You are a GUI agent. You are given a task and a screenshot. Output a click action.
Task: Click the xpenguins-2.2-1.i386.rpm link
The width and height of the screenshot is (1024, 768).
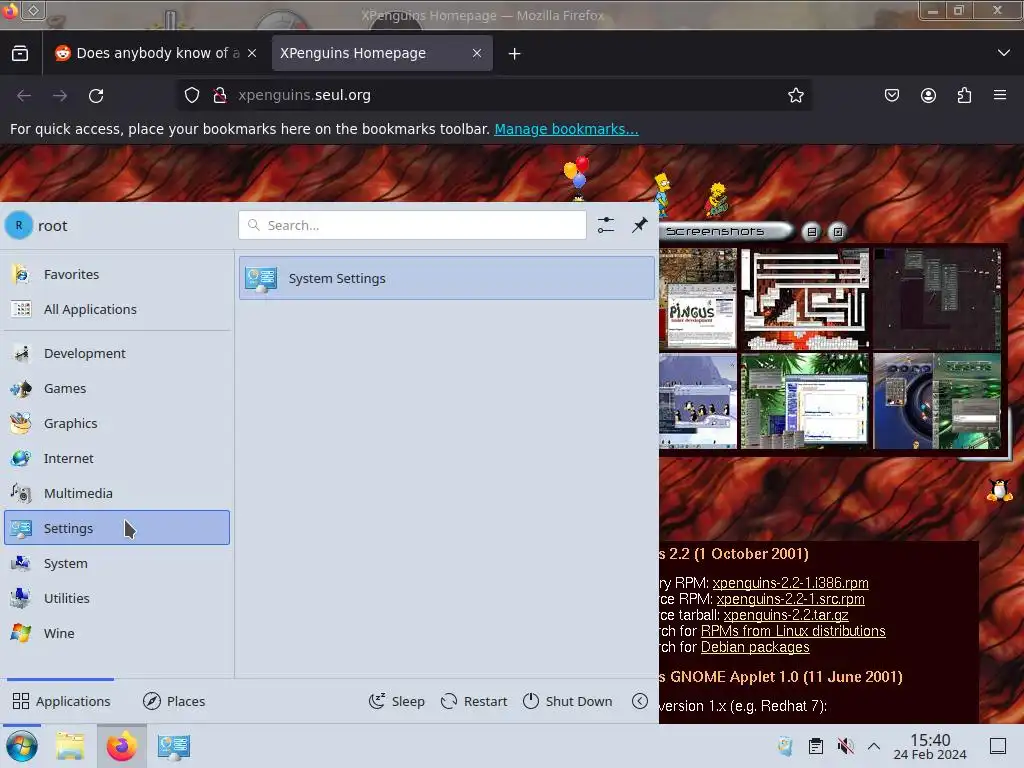coord(790,583)
